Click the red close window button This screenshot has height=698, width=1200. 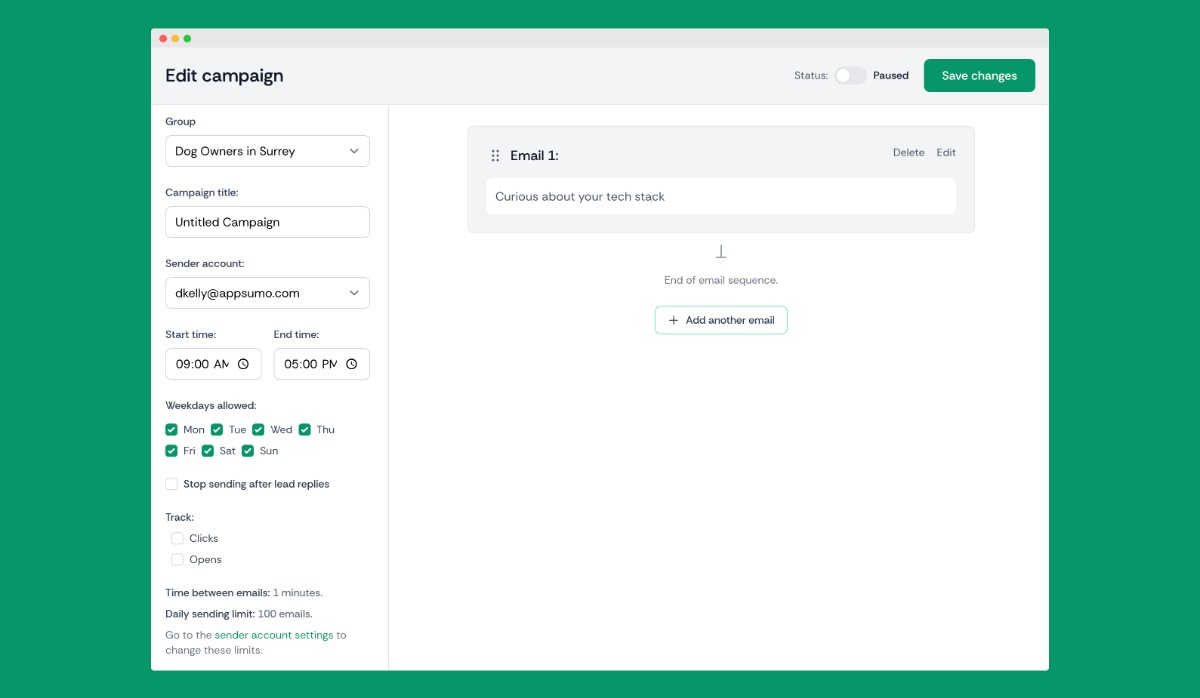pos(163,38)
